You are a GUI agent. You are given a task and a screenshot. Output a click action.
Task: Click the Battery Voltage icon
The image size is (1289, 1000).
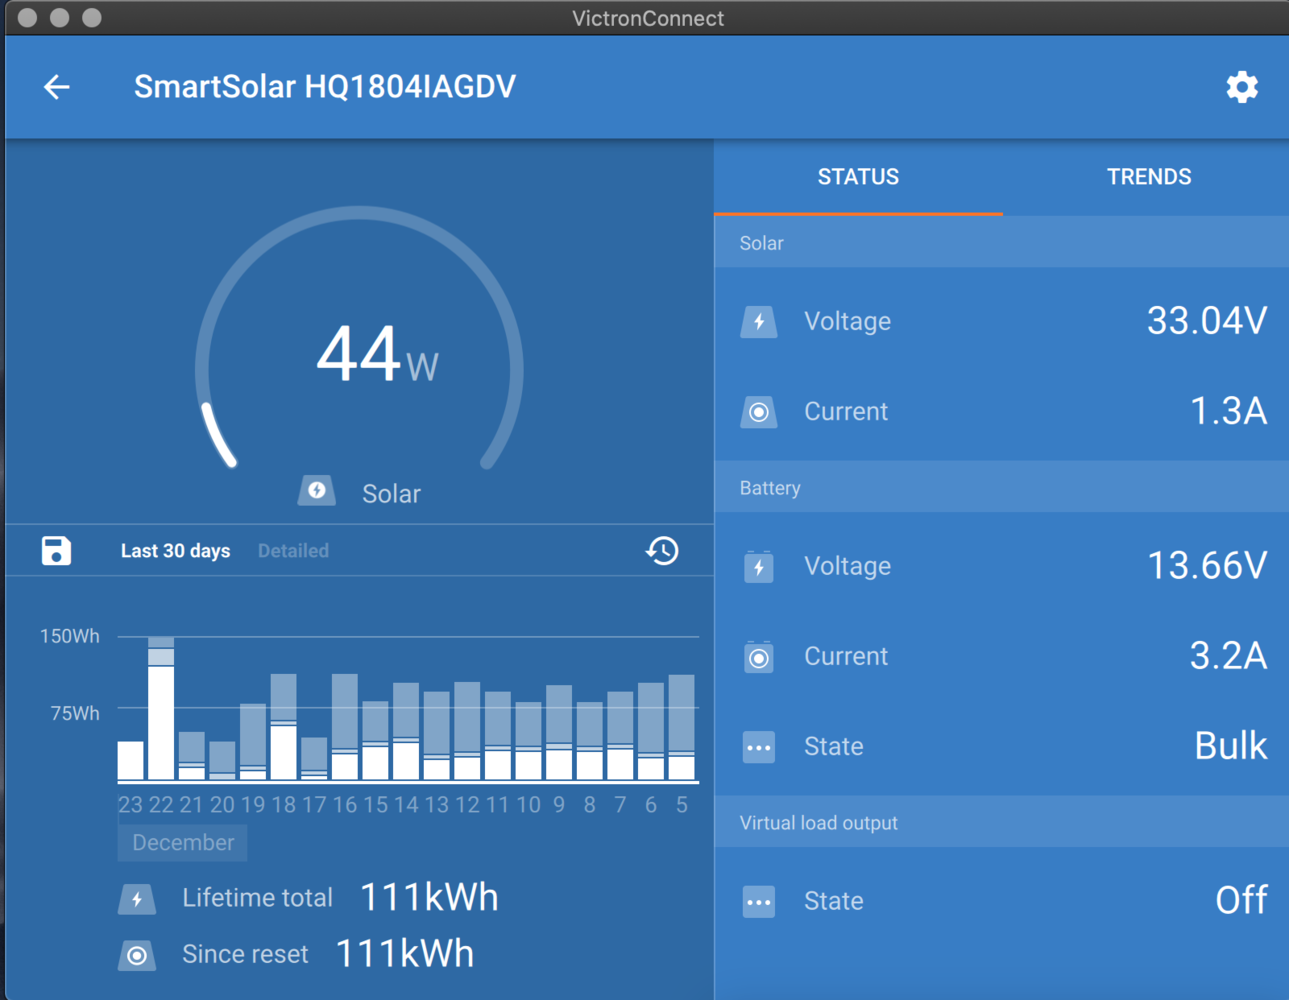pos(759,567)
